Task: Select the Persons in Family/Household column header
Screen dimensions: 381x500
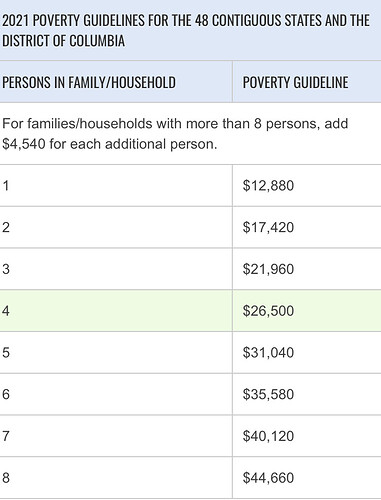Action: point(116,82)
